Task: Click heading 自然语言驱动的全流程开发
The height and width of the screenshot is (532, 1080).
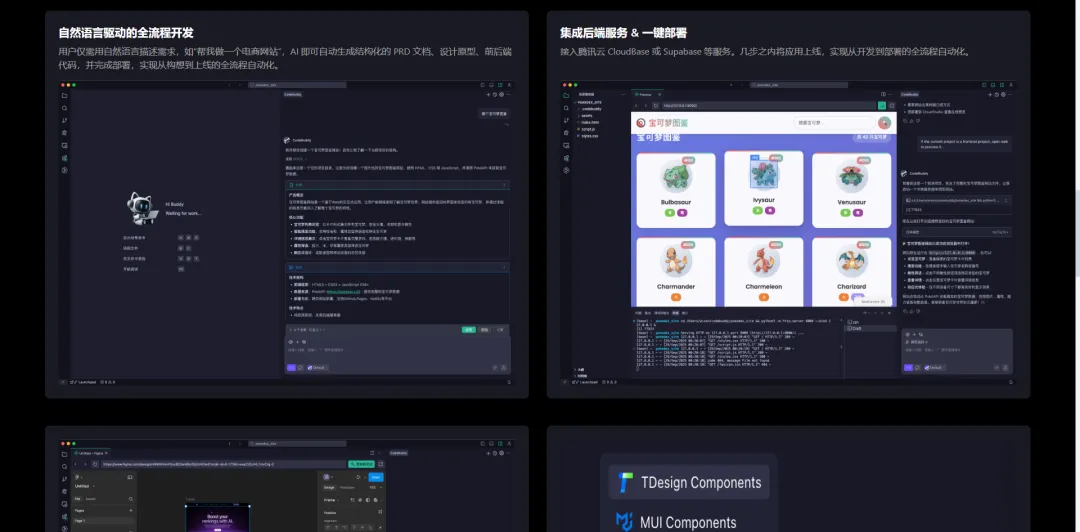Action: [x=126, y=32]
